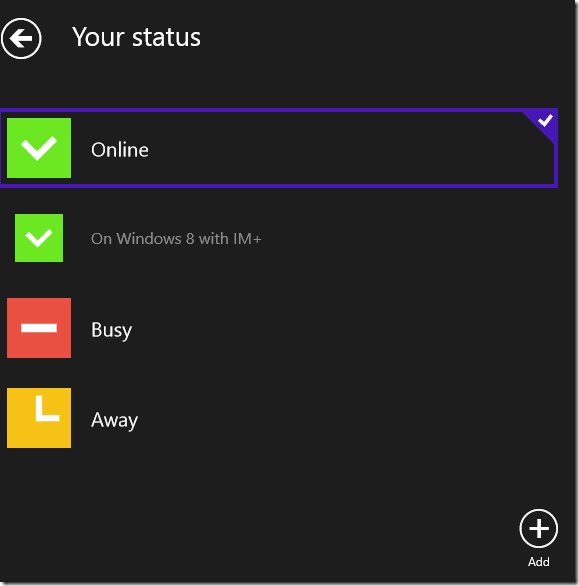Screen dimensions: 579x586
Task: Set status to Away
Action: click(x=114, y=420)
